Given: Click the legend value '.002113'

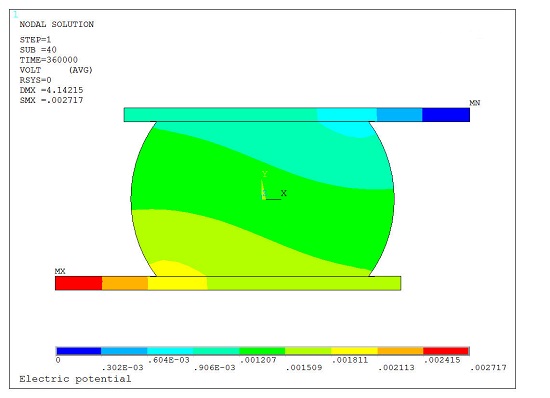Looking at the screenshot, I should coord(396,367).
